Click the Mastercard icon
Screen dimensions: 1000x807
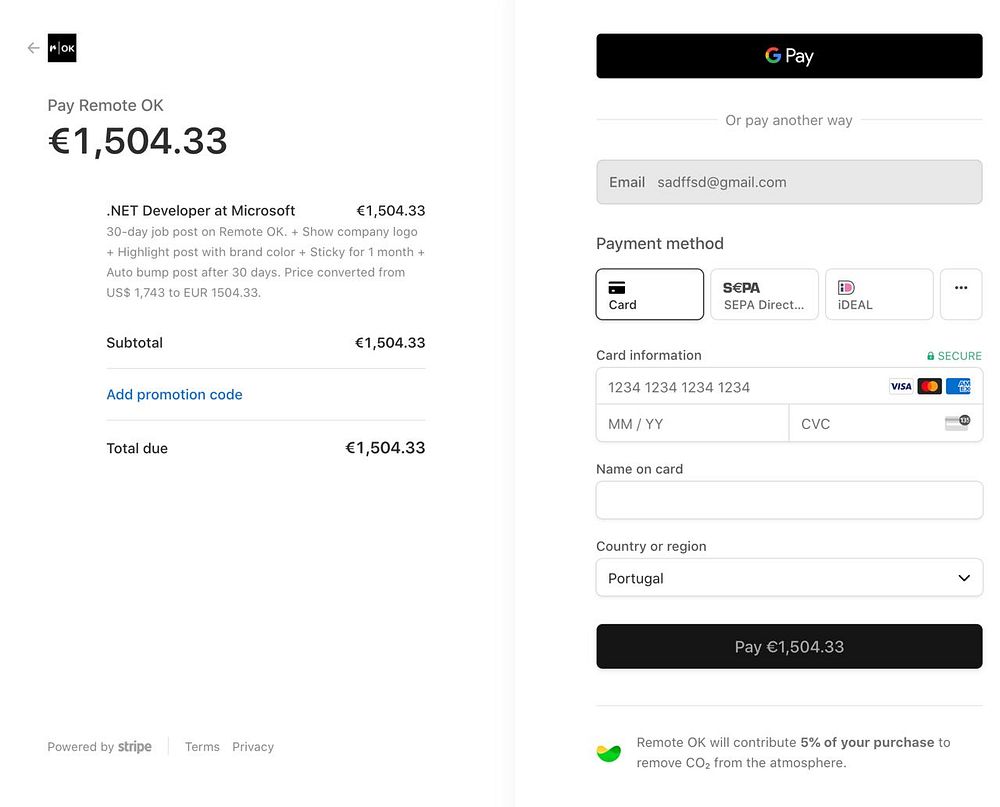coord(930,386)
